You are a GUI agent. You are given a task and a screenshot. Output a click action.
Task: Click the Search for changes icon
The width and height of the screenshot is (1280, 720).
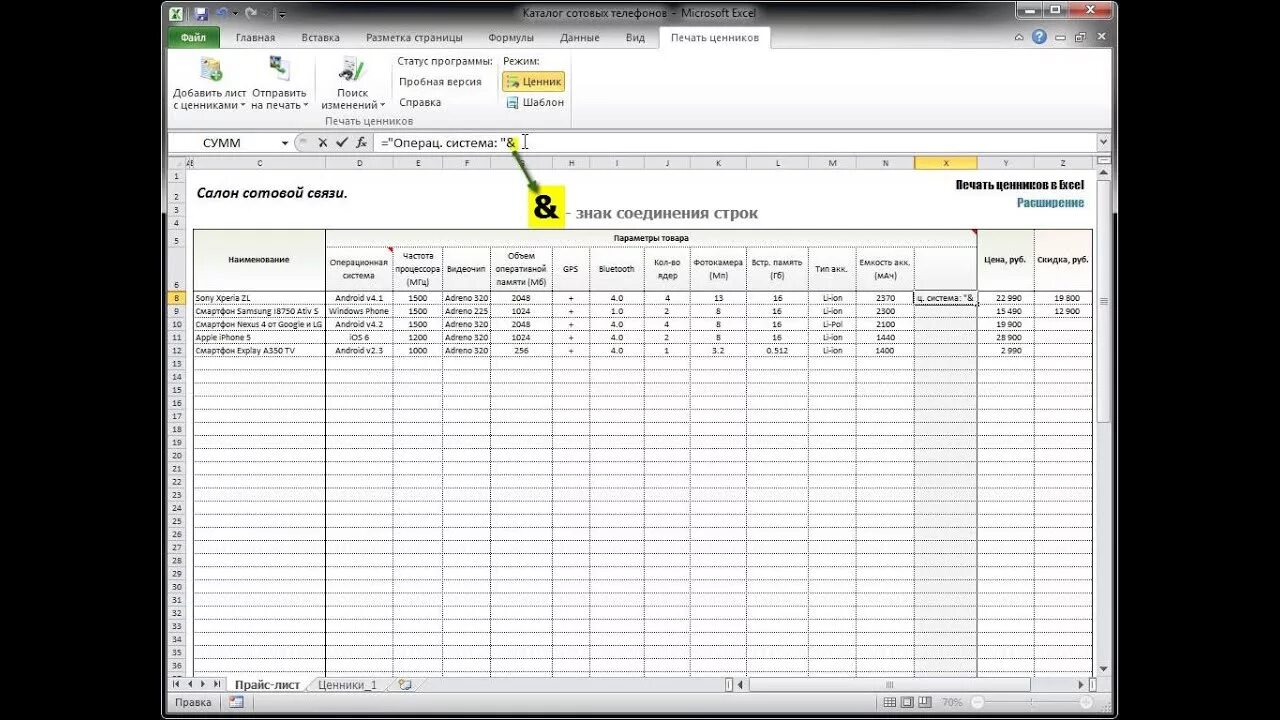351,69
